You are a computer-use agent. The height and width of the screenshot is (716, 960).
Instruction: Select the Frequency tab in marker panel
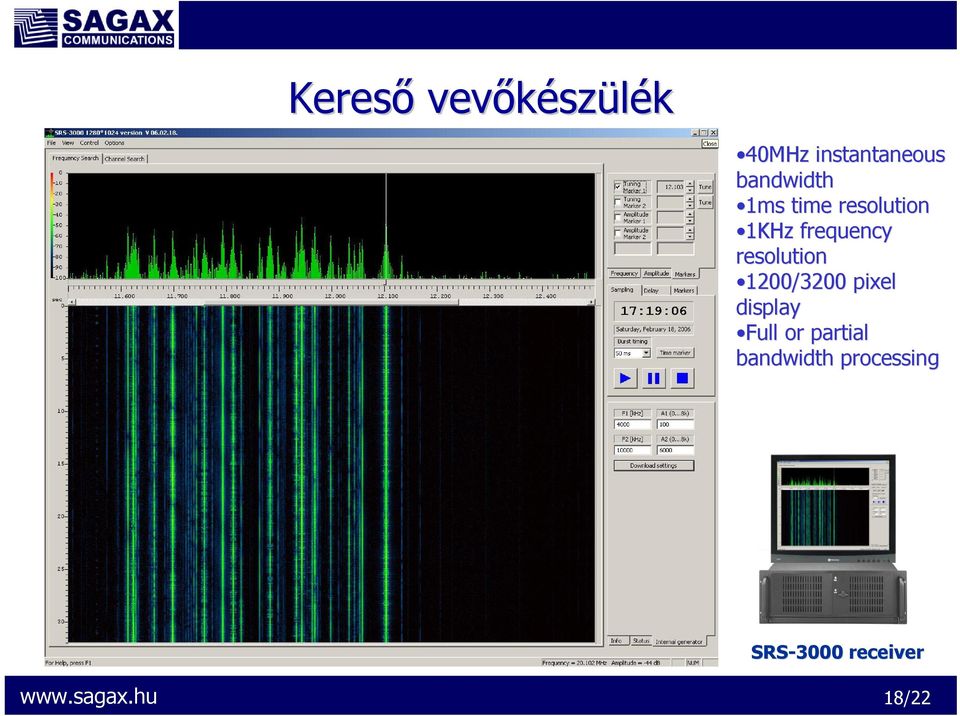pos(624,274)
